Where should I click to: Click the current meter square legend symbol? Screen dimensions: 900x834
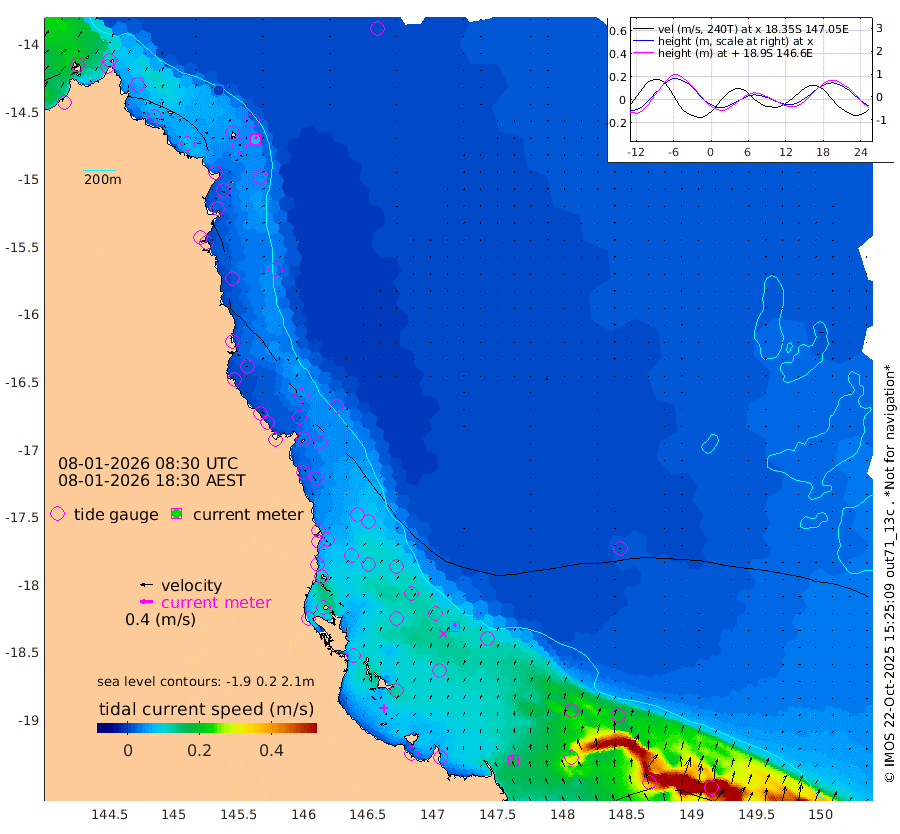click(177, 514)
